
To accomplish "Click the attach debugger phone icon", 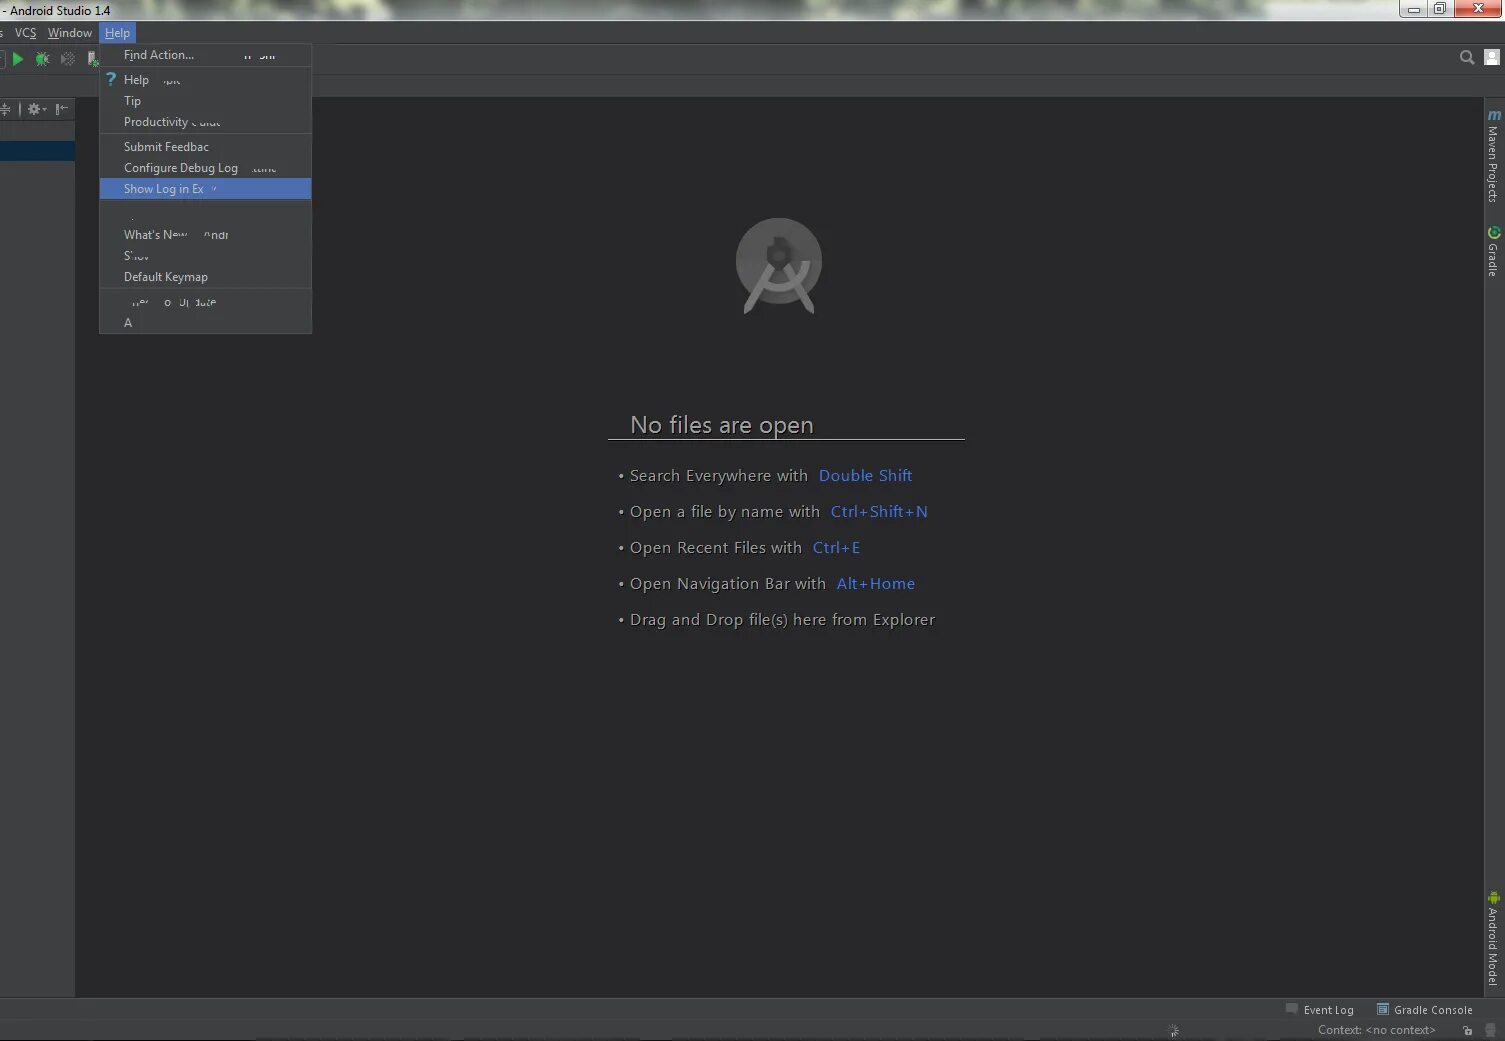I will pos(92,59).
